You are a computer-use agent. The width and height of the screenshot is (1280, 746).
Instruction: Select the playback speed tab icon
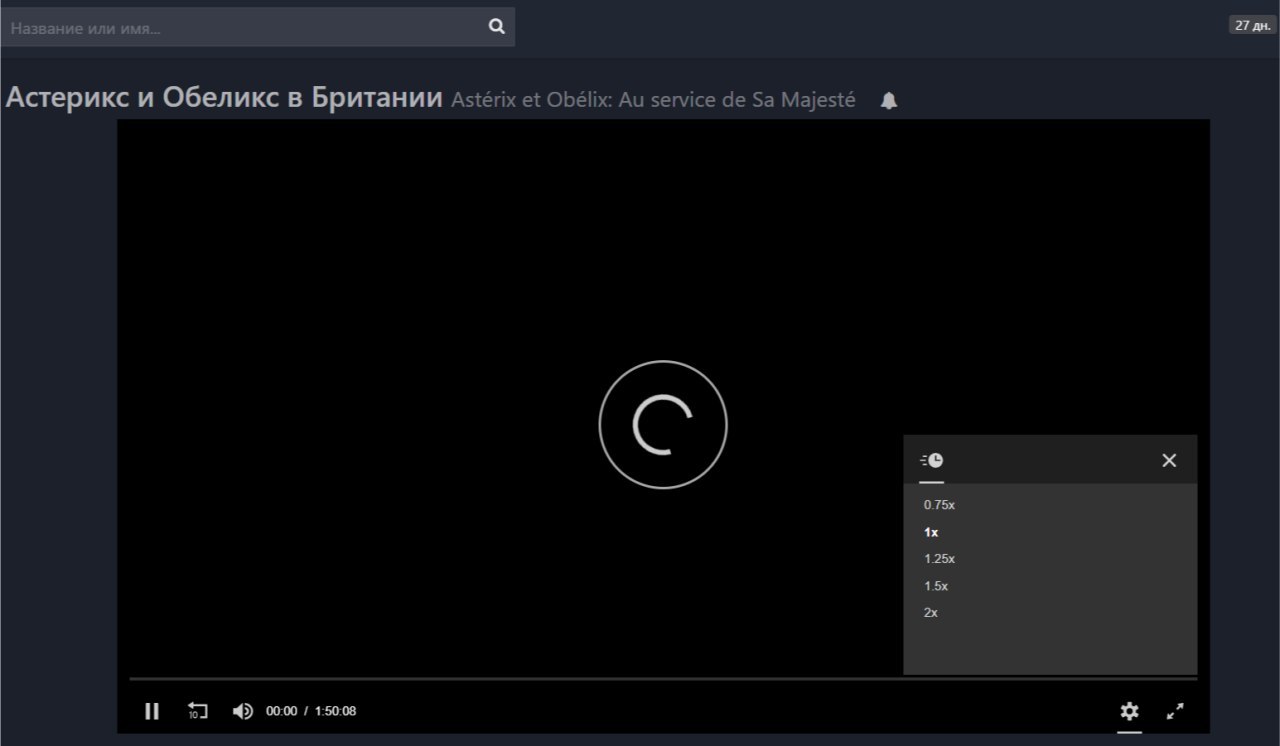click(x=931, y=460)
